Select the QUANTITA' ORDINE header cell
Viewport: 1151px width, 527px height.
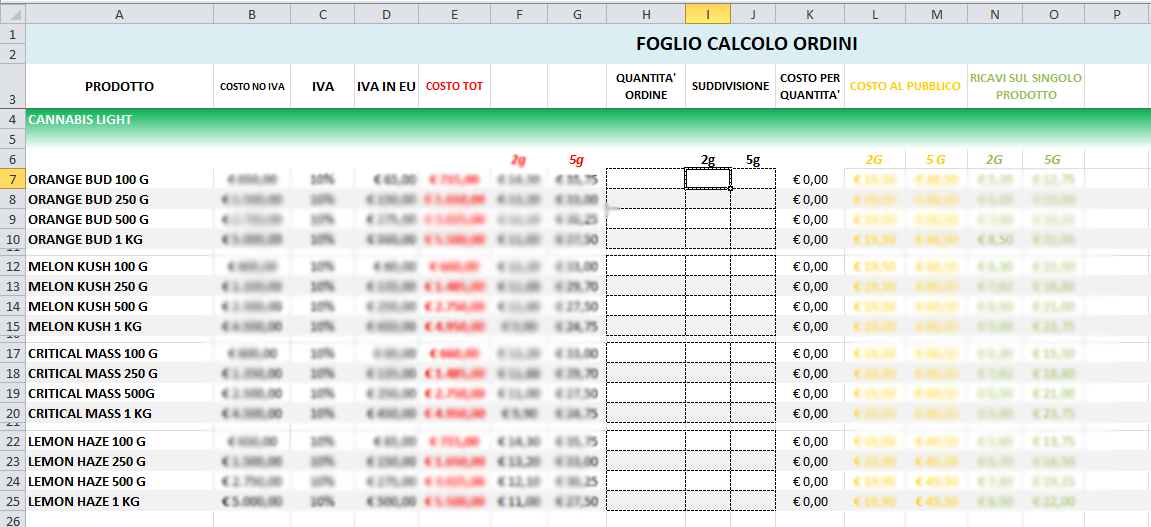pyautogui.click(x=646, y=87)
